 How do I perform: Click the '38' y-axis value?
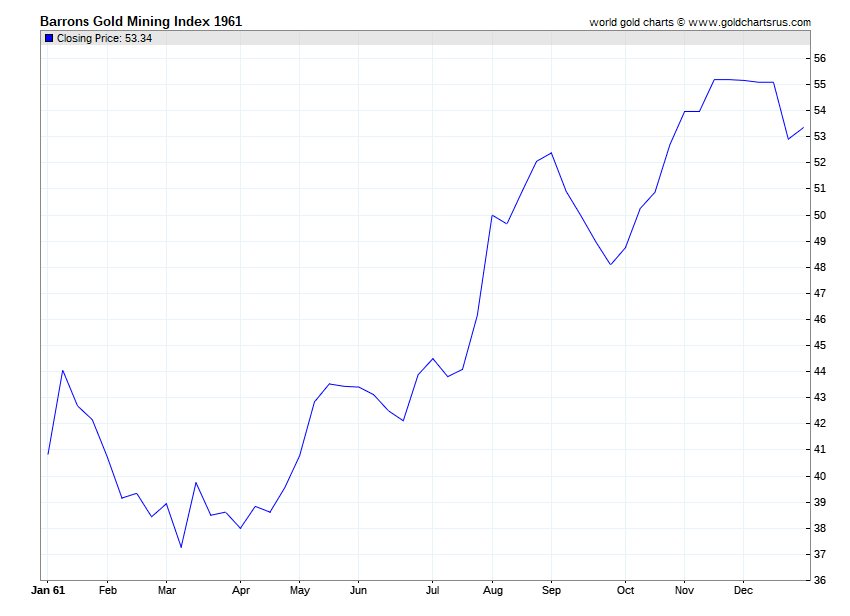(820, 528)
